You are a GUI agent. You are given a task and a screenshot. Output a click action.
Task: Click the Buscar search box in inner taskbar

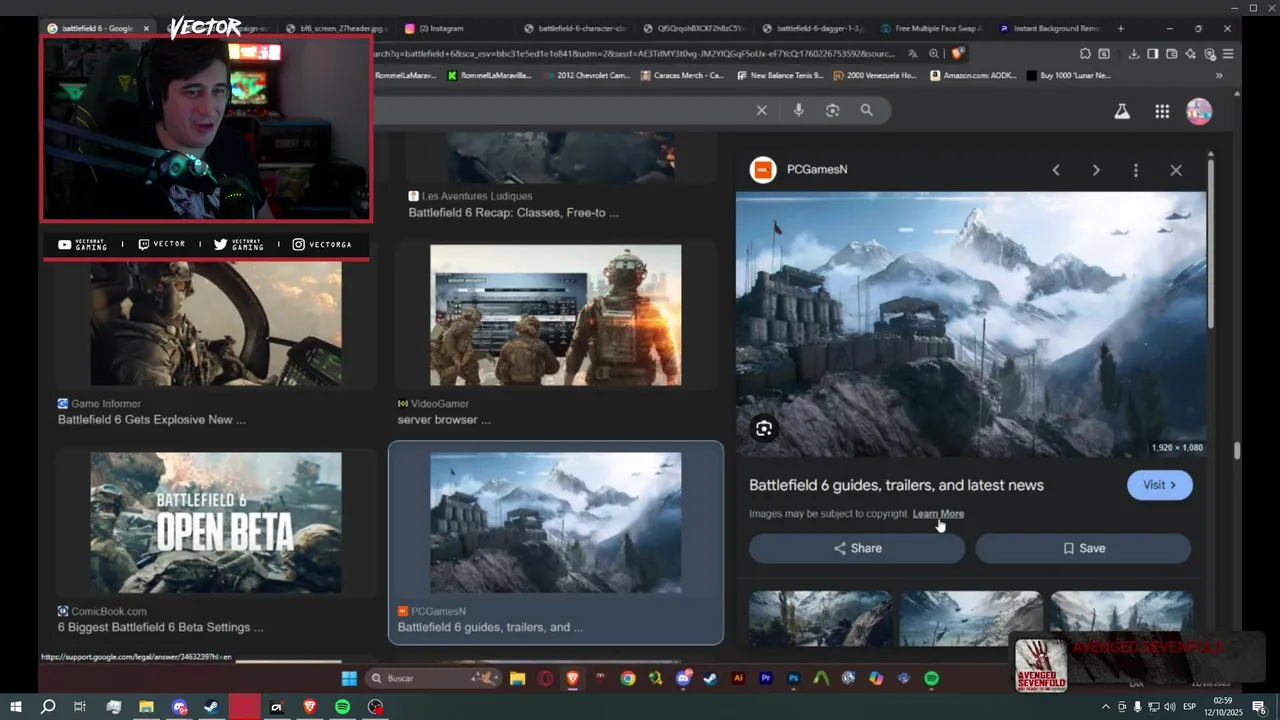click(x=432, y=678)
